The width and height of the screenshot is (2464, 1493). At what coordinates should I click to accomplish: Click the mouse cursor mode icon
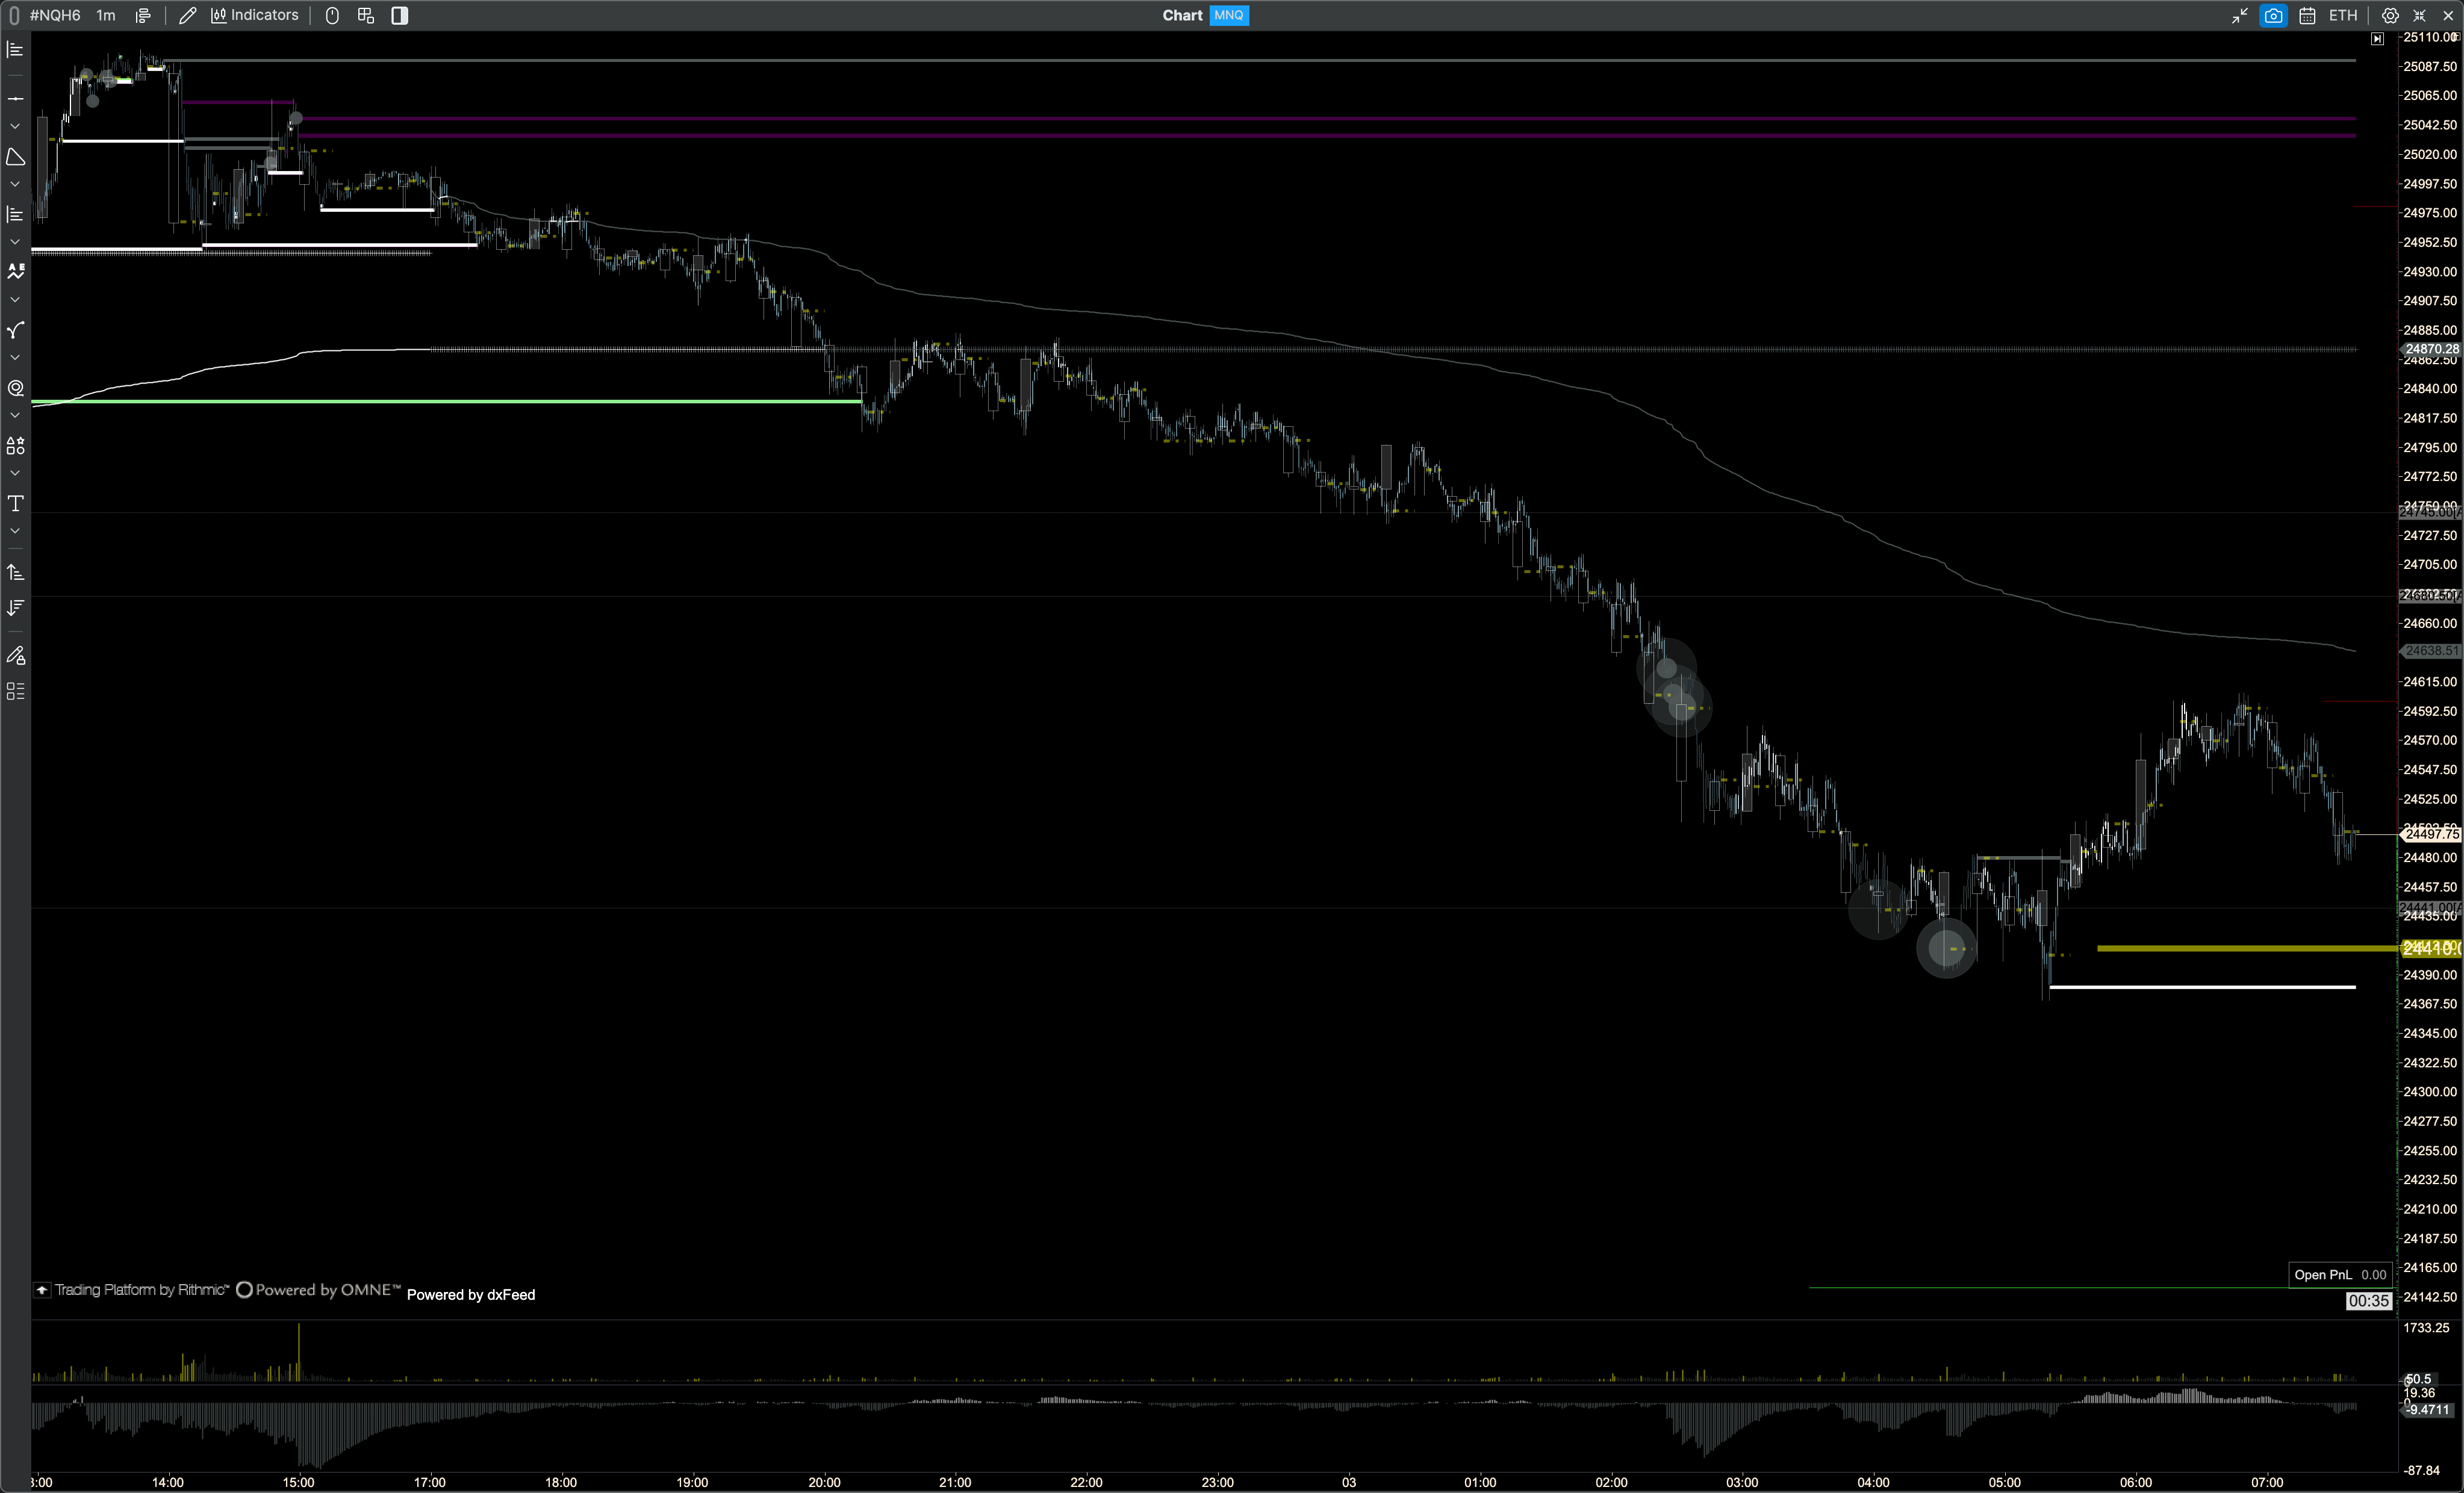click(332, 15)
